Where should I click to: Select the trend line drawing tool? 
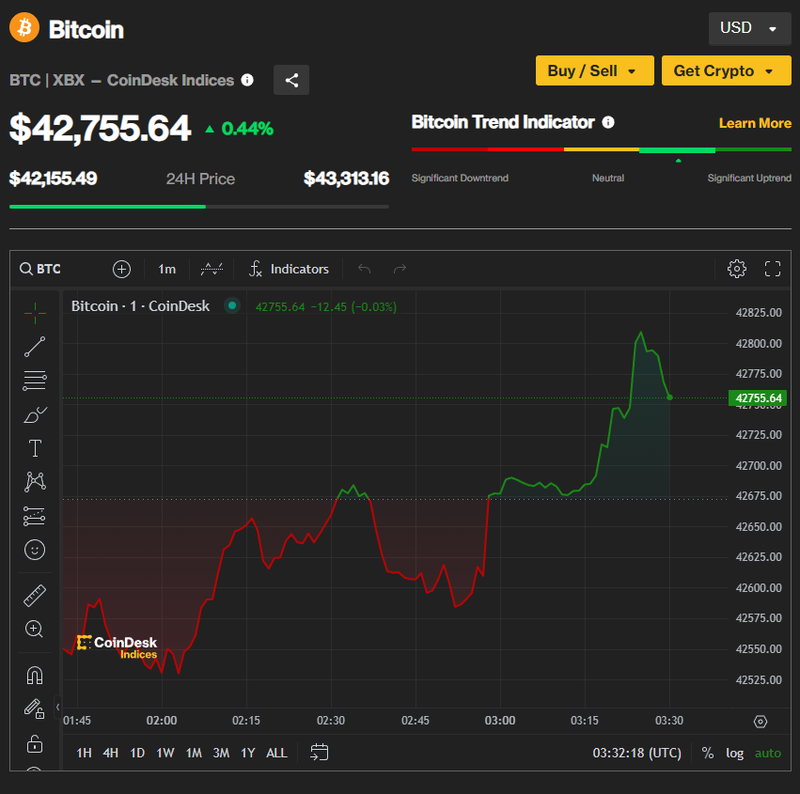pyautogui.click(x=35, y=347)
